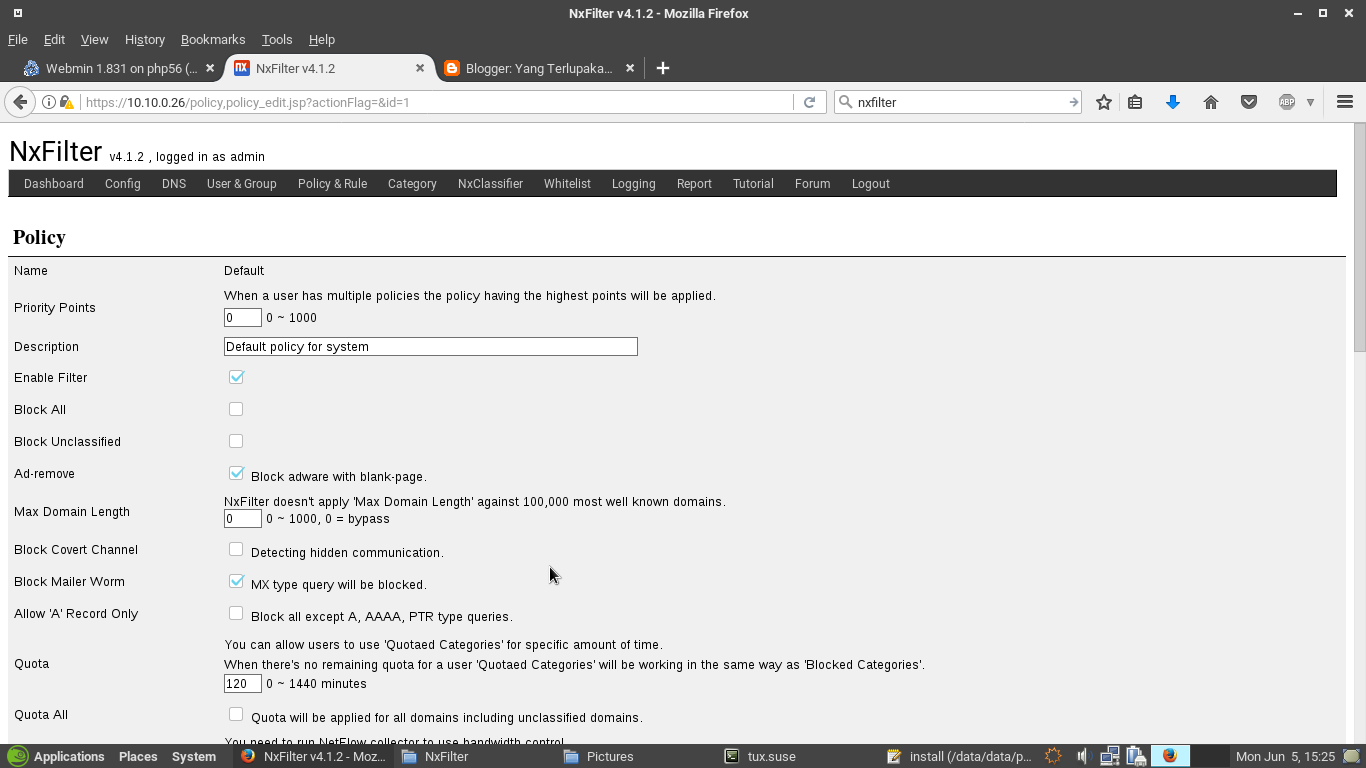Submit search with the go arrow
Image resolution: width=1366 pixels, height=768 pixels.
(1073, 102)
